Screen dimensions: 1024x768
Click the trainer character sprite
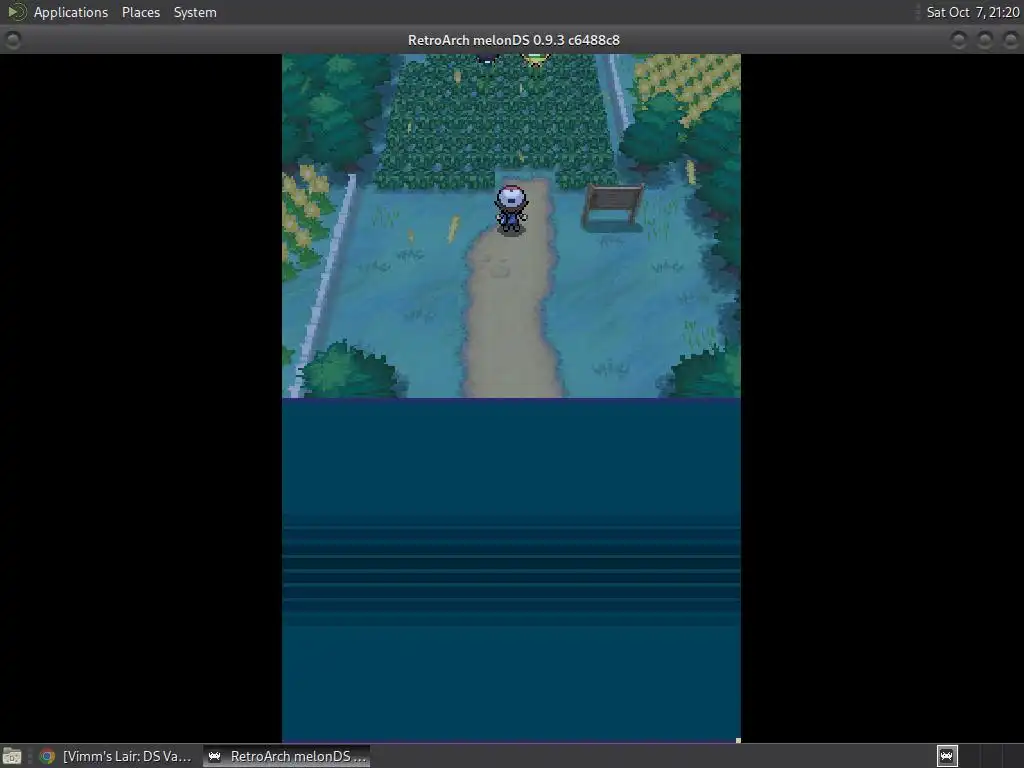(x=511, y=209)
